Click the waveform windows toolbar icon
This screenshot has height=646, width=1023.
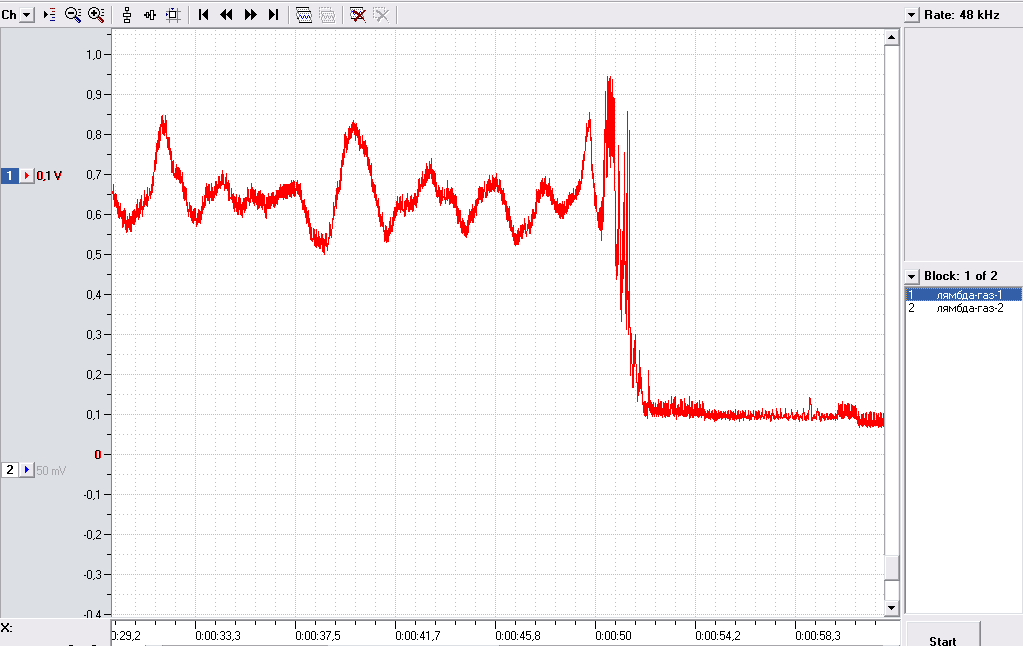coord(304,14)
